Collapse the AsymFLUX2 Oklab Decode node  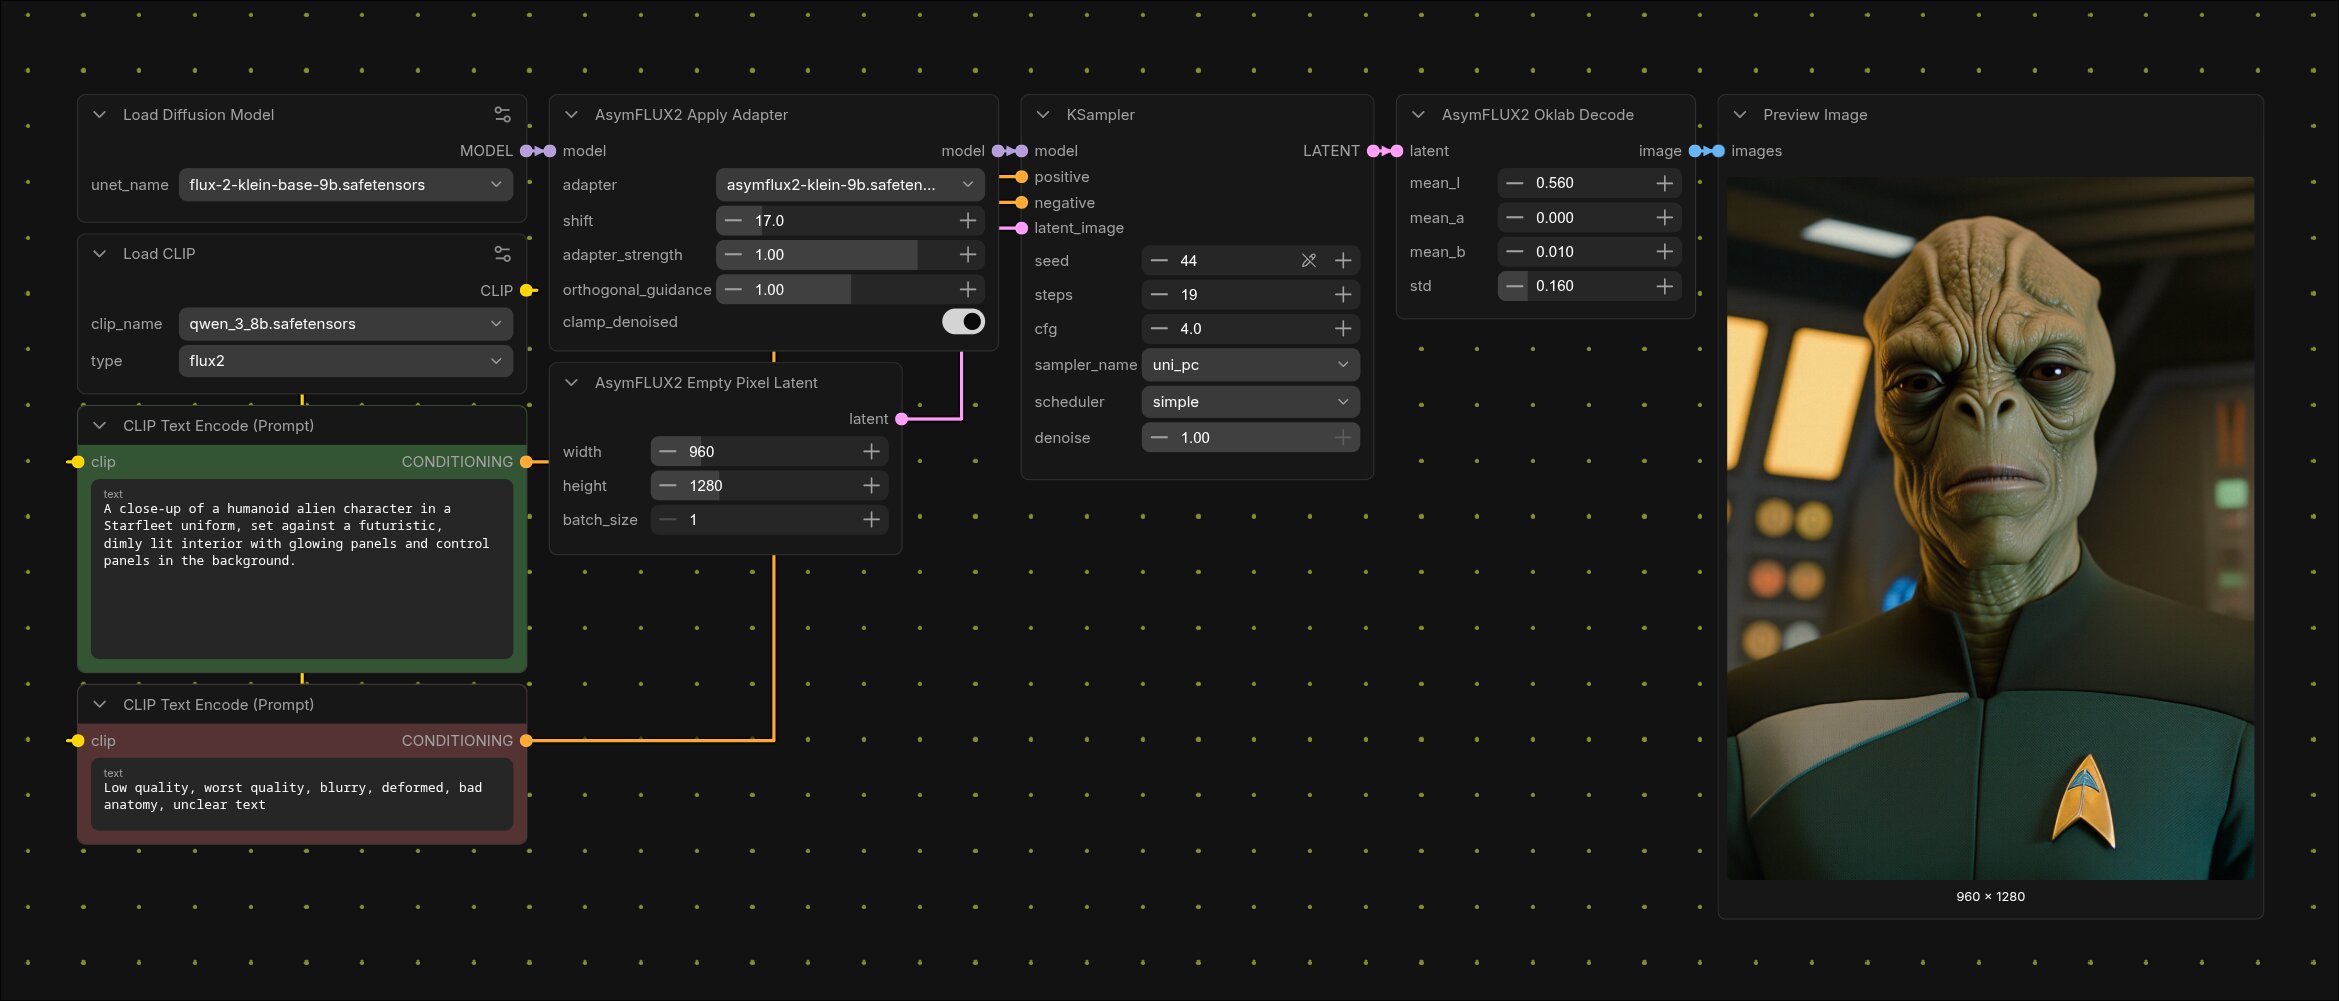click(x=1418, y=115)
